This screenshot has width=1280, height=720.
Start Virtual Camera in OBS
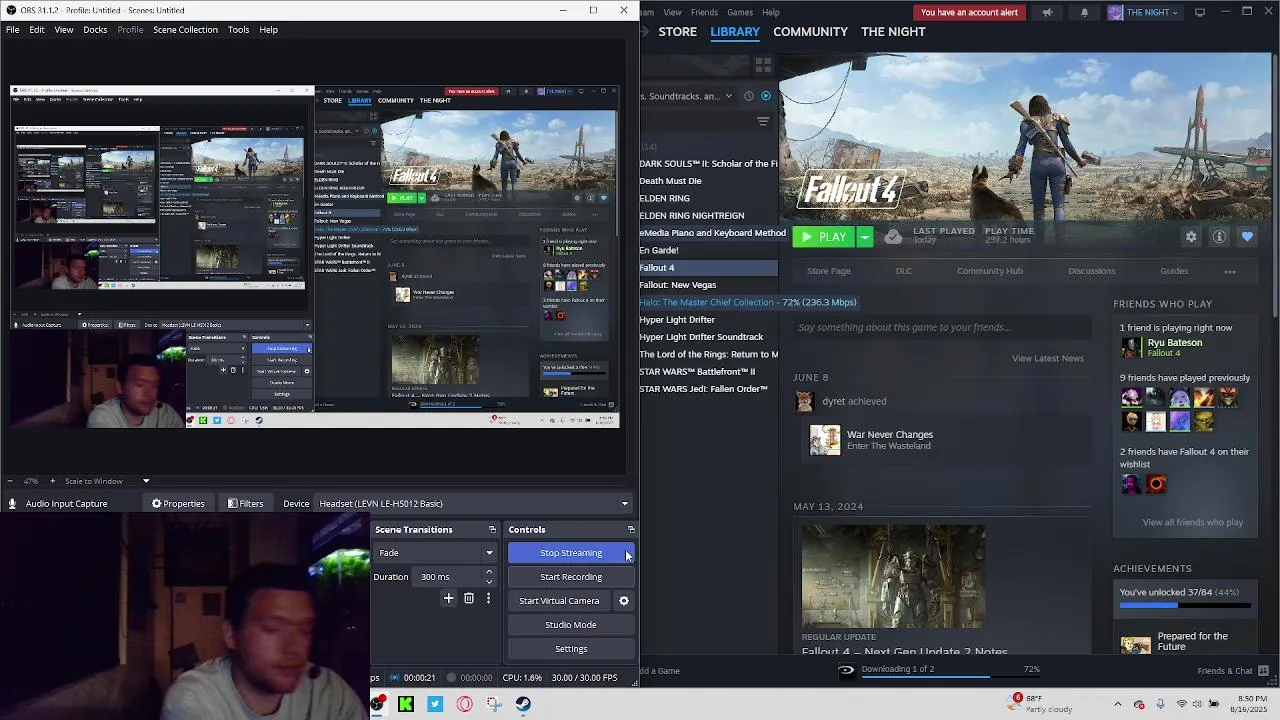pyautogui.click(x=559, y=601)
